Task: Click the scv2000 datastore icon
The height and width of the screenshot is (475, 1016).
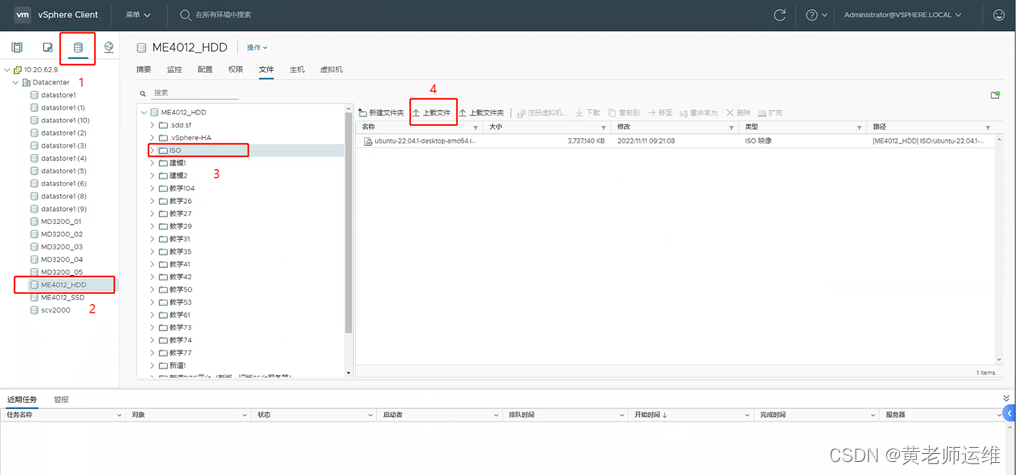Action: [34, 310]
